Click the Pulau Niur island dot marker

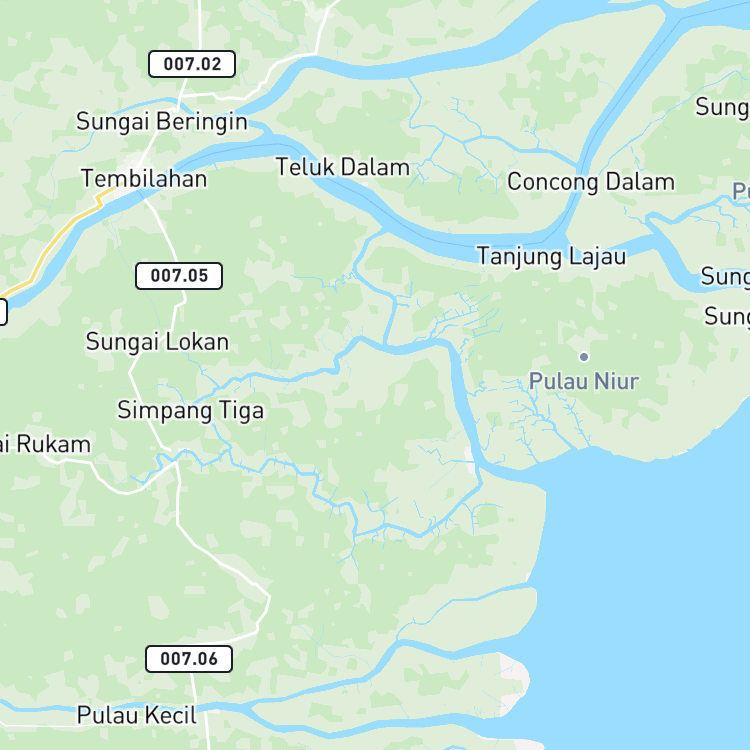[584, 357]
